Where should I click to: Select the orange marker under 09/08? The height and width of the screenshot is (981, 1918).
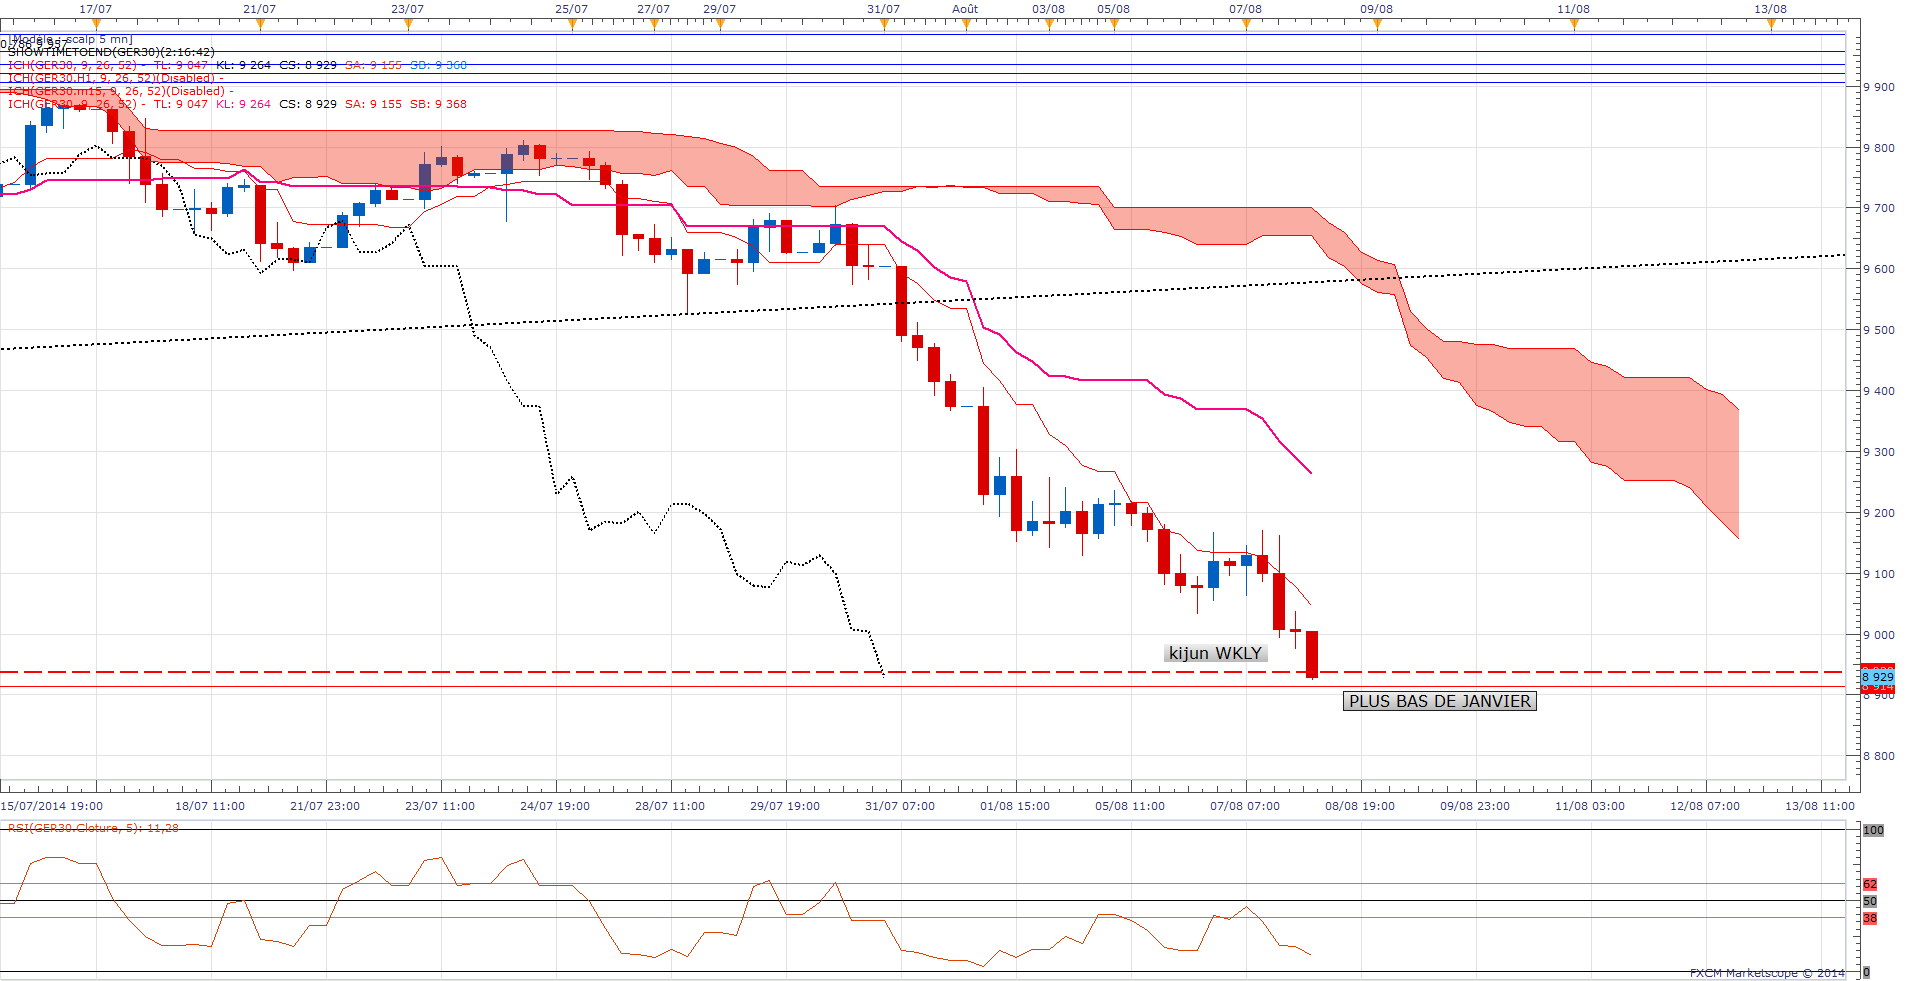tap(1377, 24)
